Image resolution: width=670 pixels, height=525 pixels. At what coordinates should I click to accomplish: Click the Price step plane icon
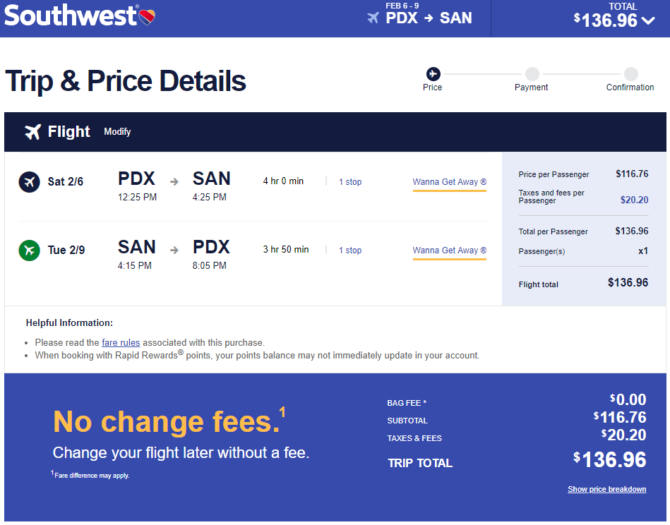click(433, 74)
